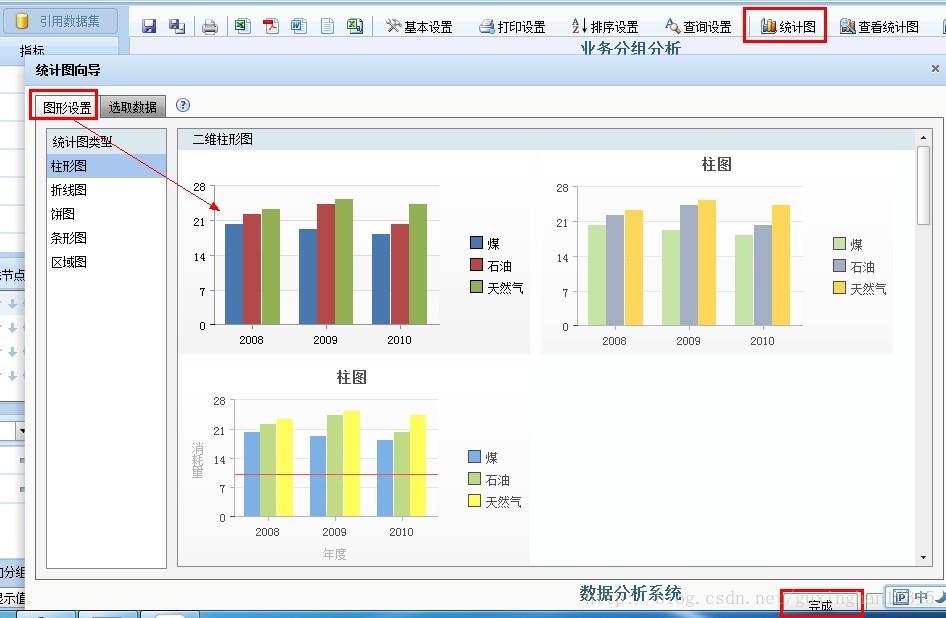946x618 pixels.
Task: Select 条形图 chart type
Action: [x=106, y=238]
